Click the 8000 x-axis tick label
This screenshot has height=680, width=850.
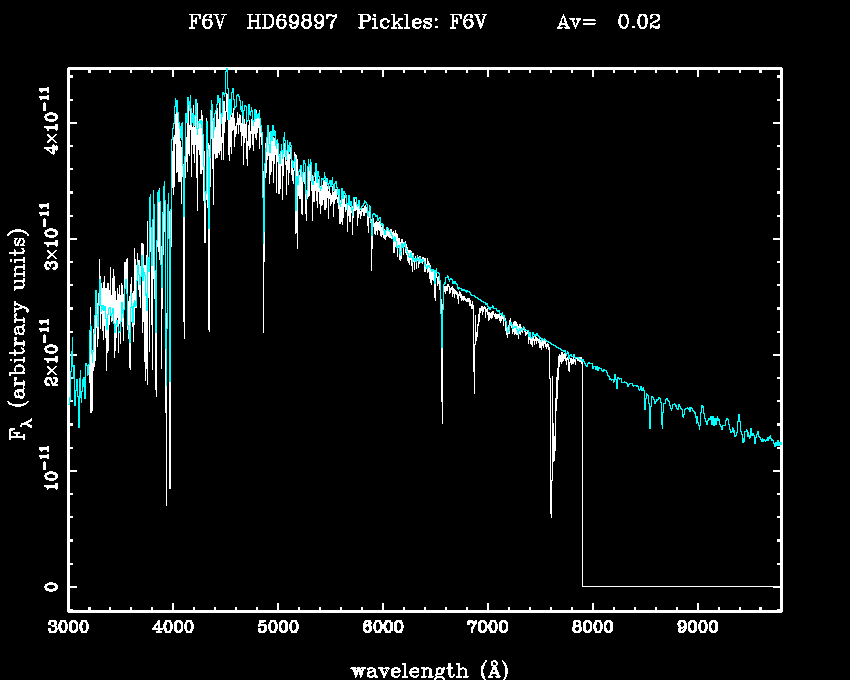click(592, 627)
